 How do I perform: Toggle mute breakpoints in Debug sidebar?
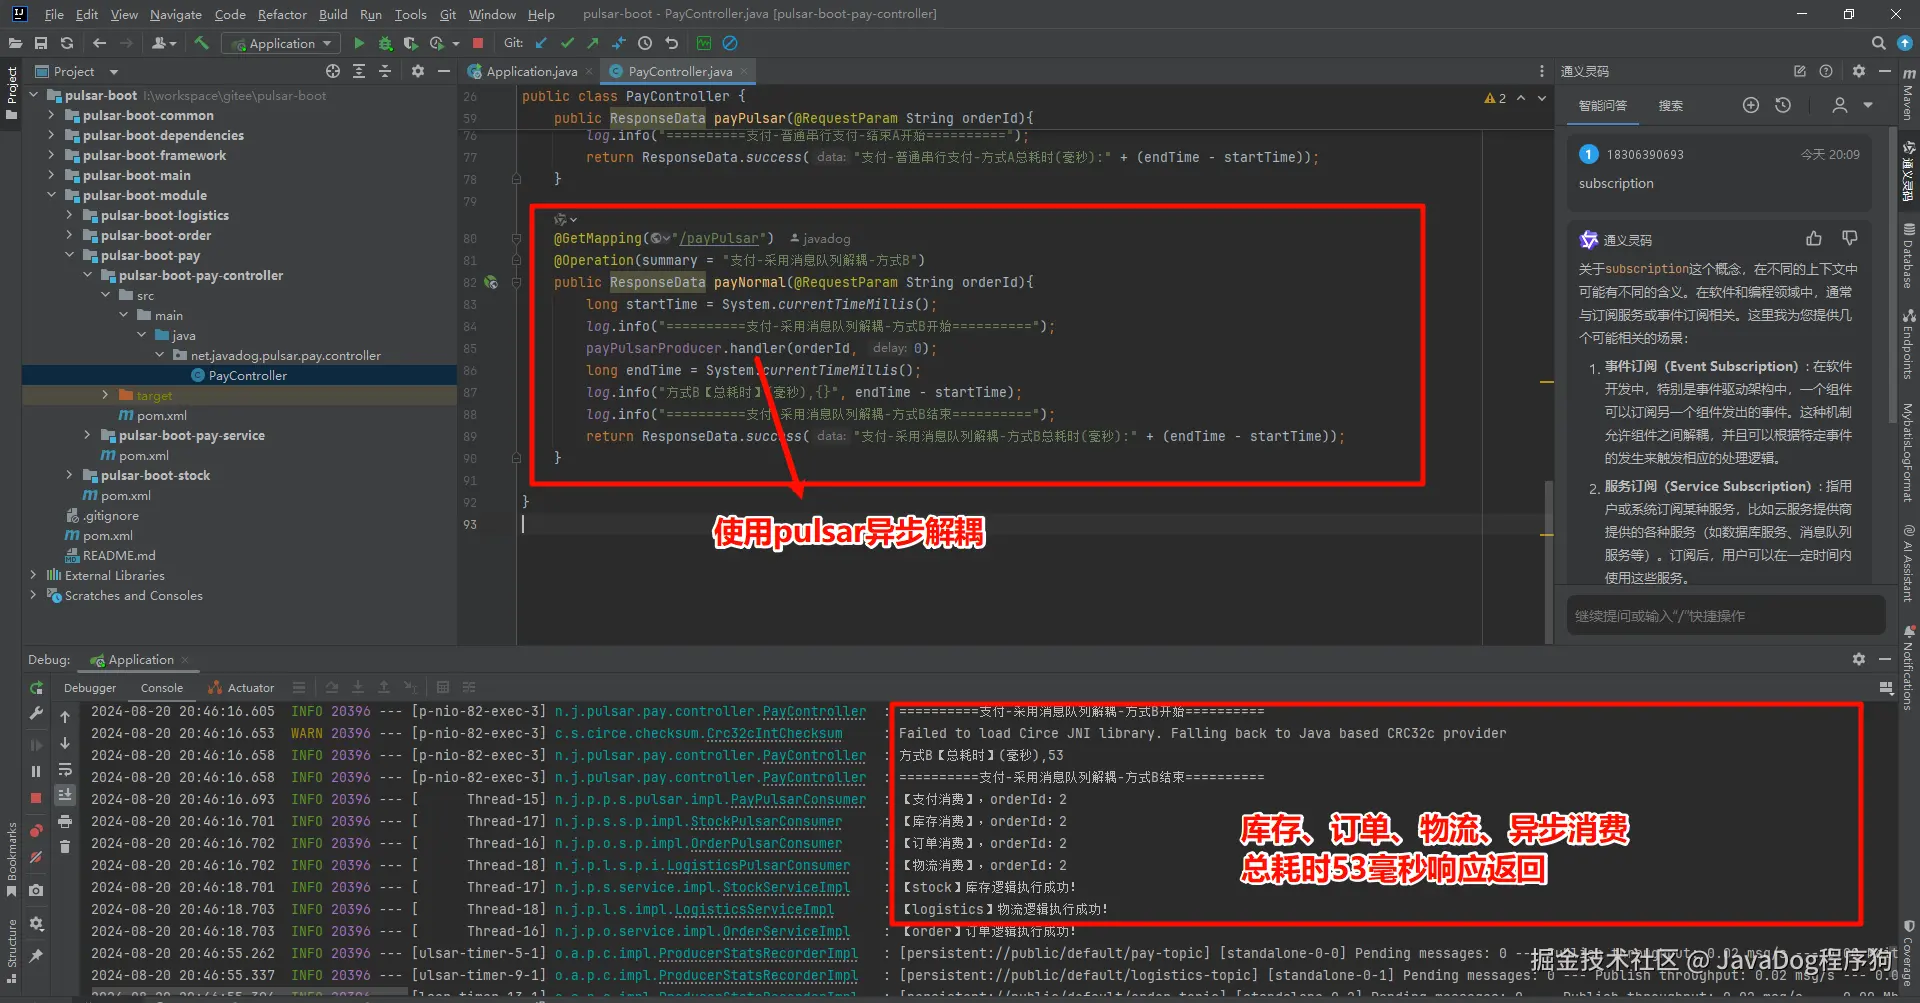(x=36, y=857)
